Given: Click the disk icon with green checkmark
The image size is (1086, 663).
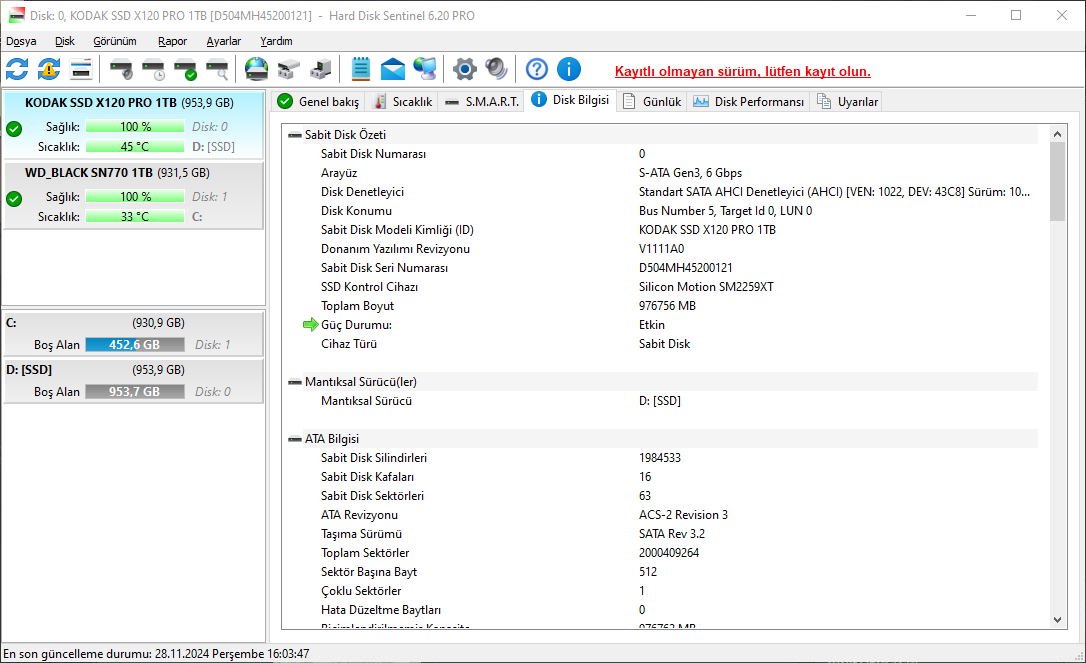Looking at the screenshot, I should [185, 69].
